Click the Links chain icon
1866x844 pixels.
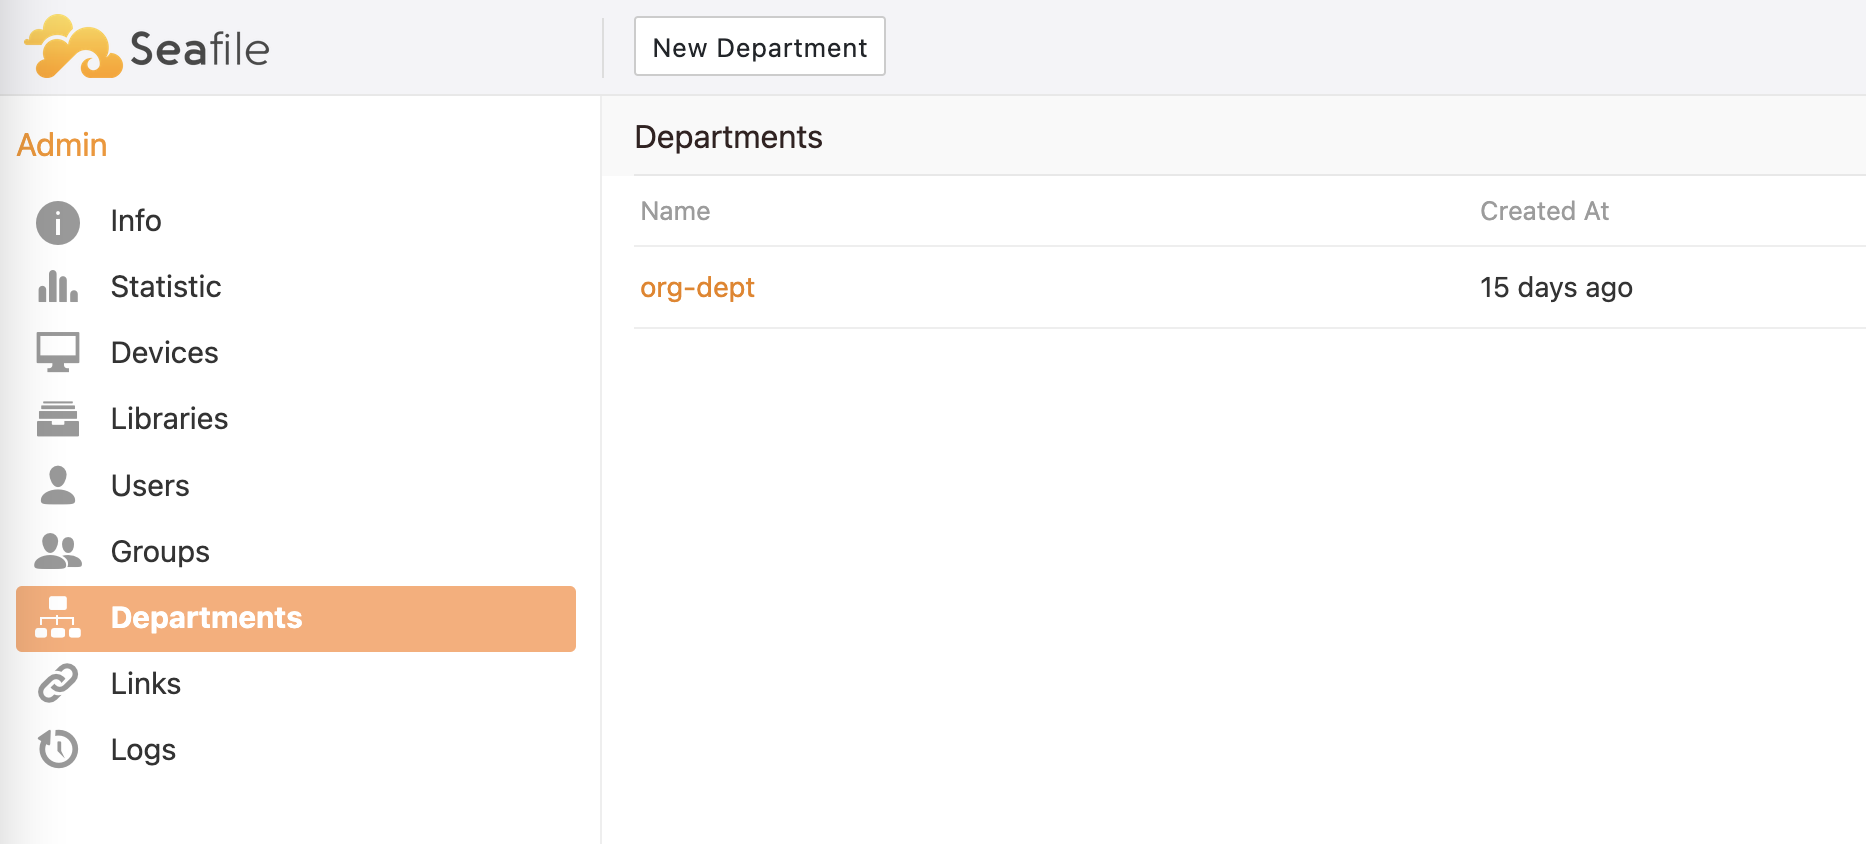[x=58, y=683]
